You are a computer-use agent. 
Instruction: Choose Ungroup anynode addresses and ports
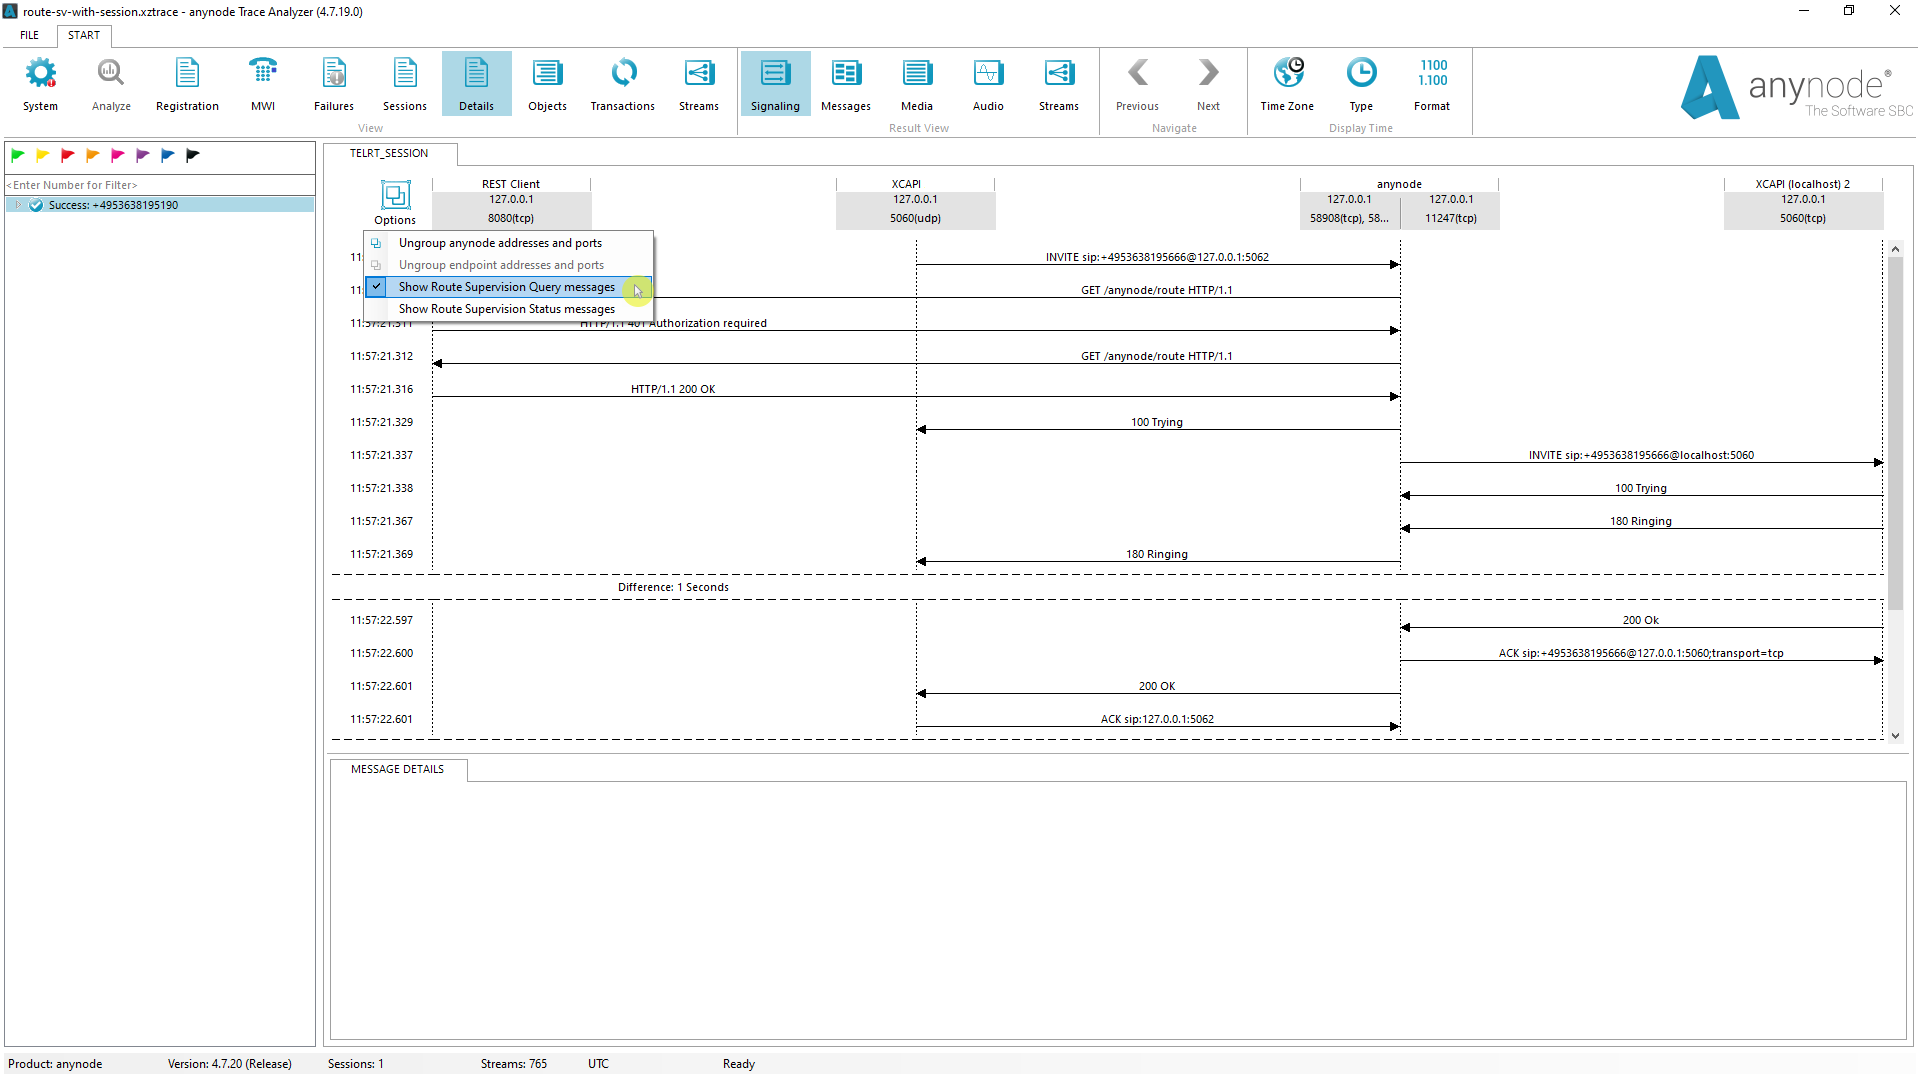[x=508, y=243]
